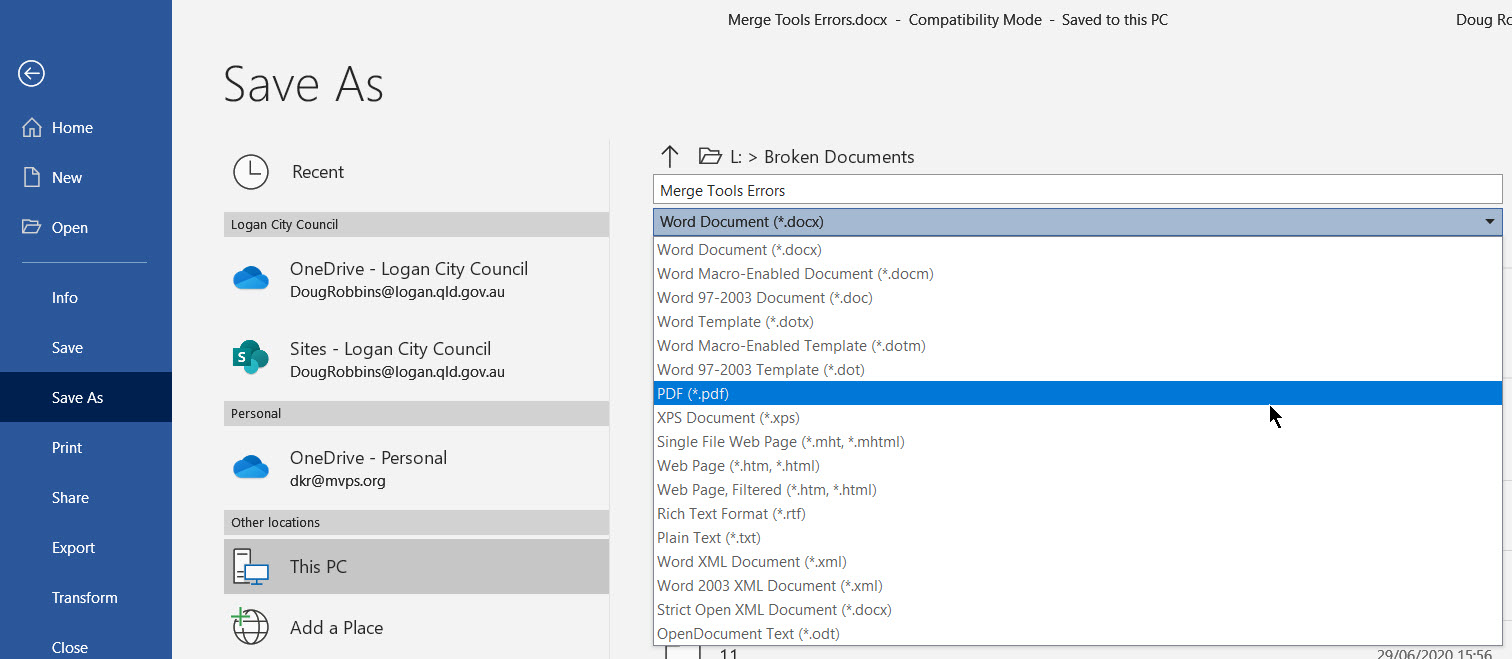The image size is (1512, 659).
Task: Choose Word Macro-Enabled Template (*.dotm)
Action: coord(1077,346)
